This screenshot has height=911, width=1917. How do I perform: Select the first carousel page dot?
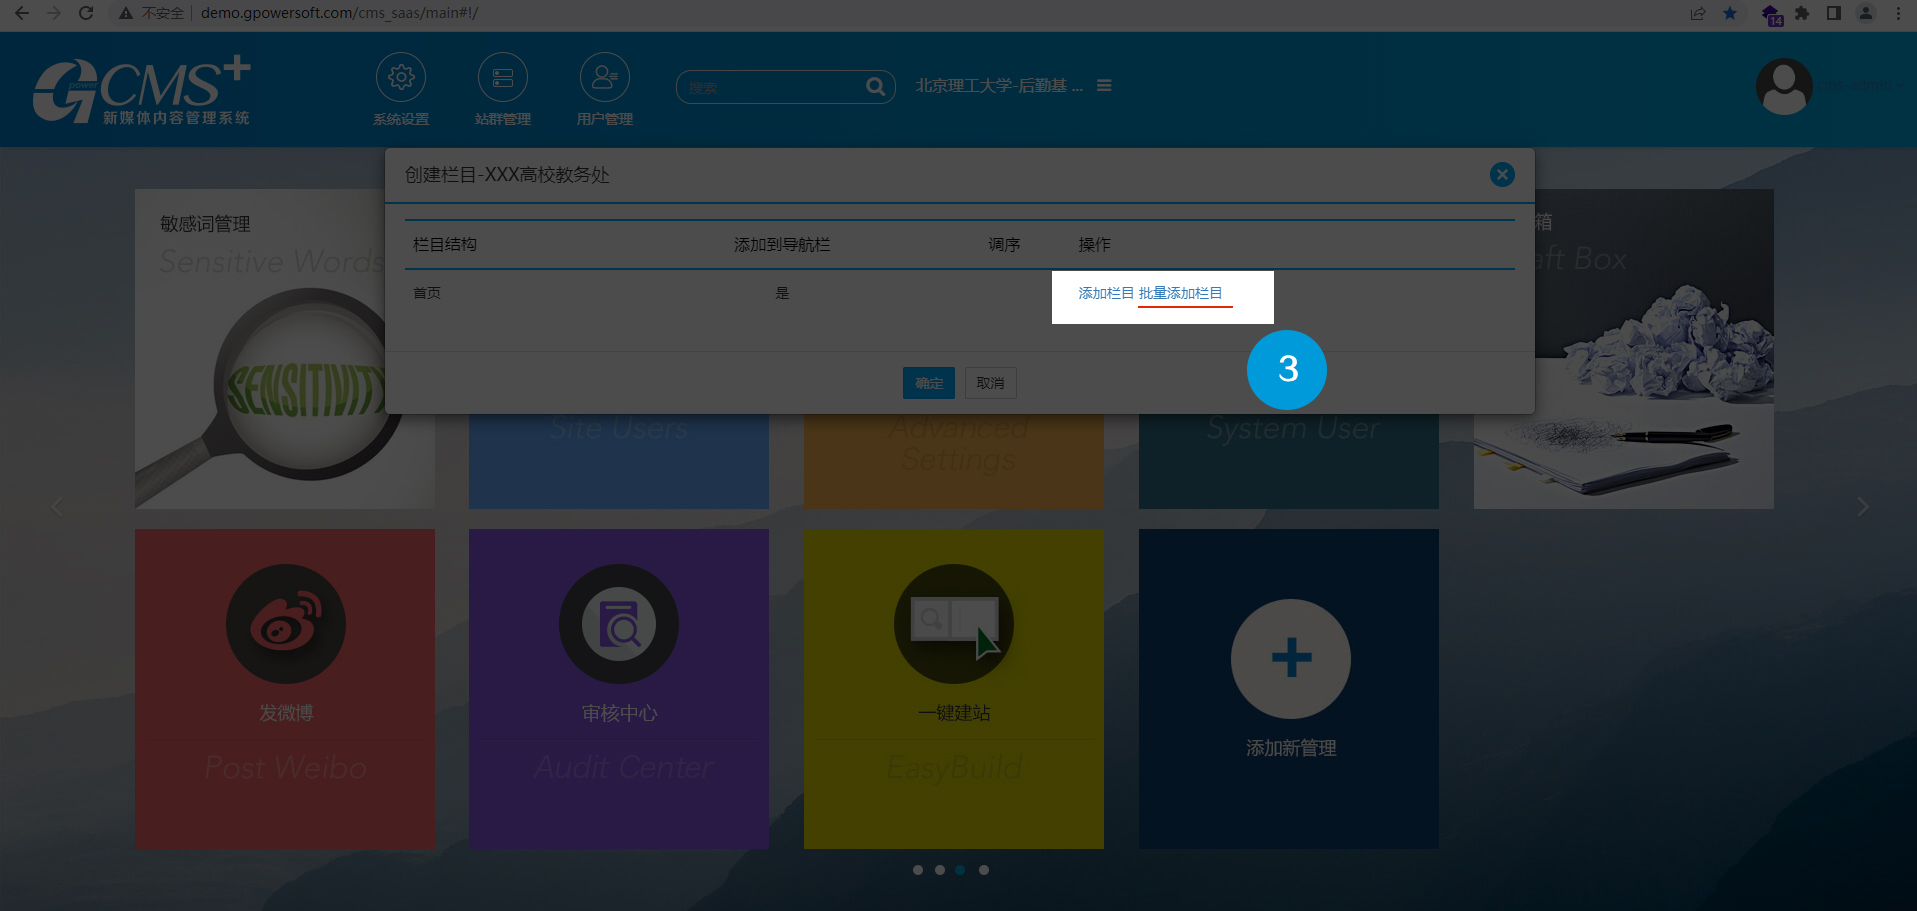pos(918,870)
